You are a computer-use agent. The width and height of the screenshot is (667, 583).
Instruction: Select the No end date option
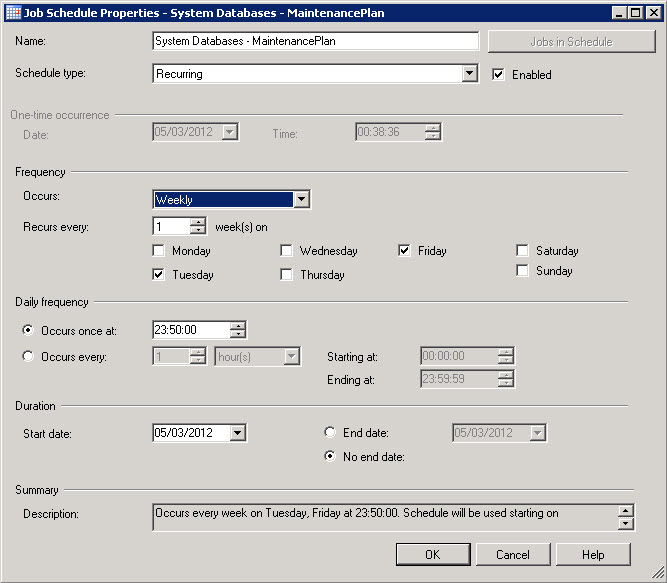coord(330,456)
